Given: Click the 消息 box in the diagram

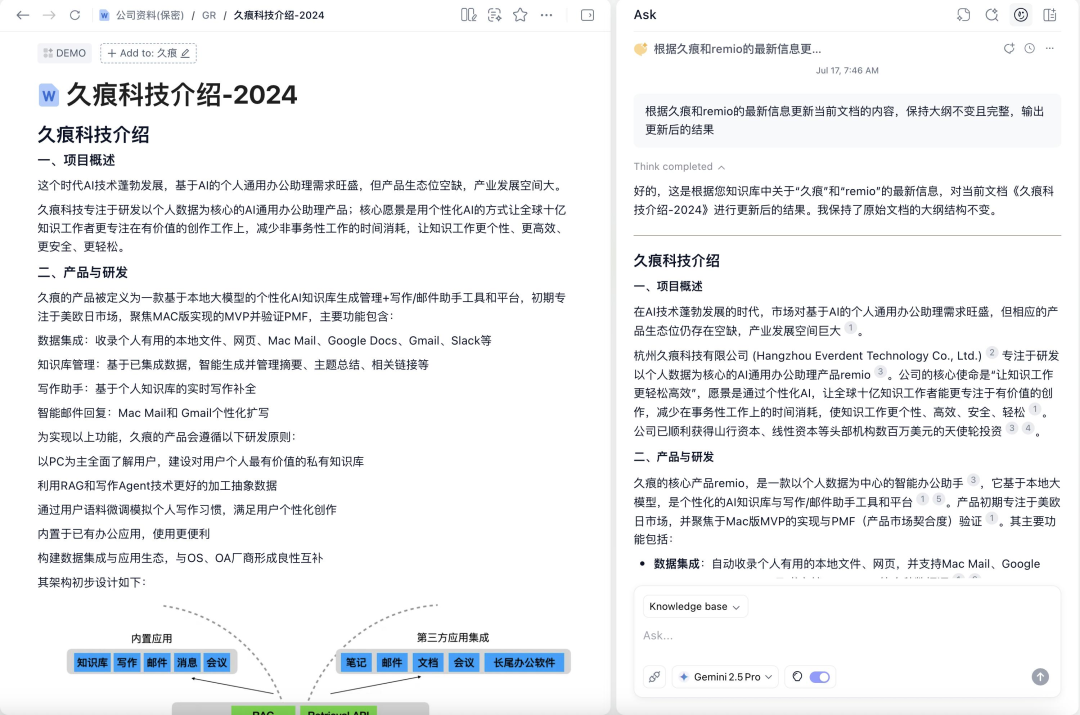Looking at the screenshot, I should (187, 663).
